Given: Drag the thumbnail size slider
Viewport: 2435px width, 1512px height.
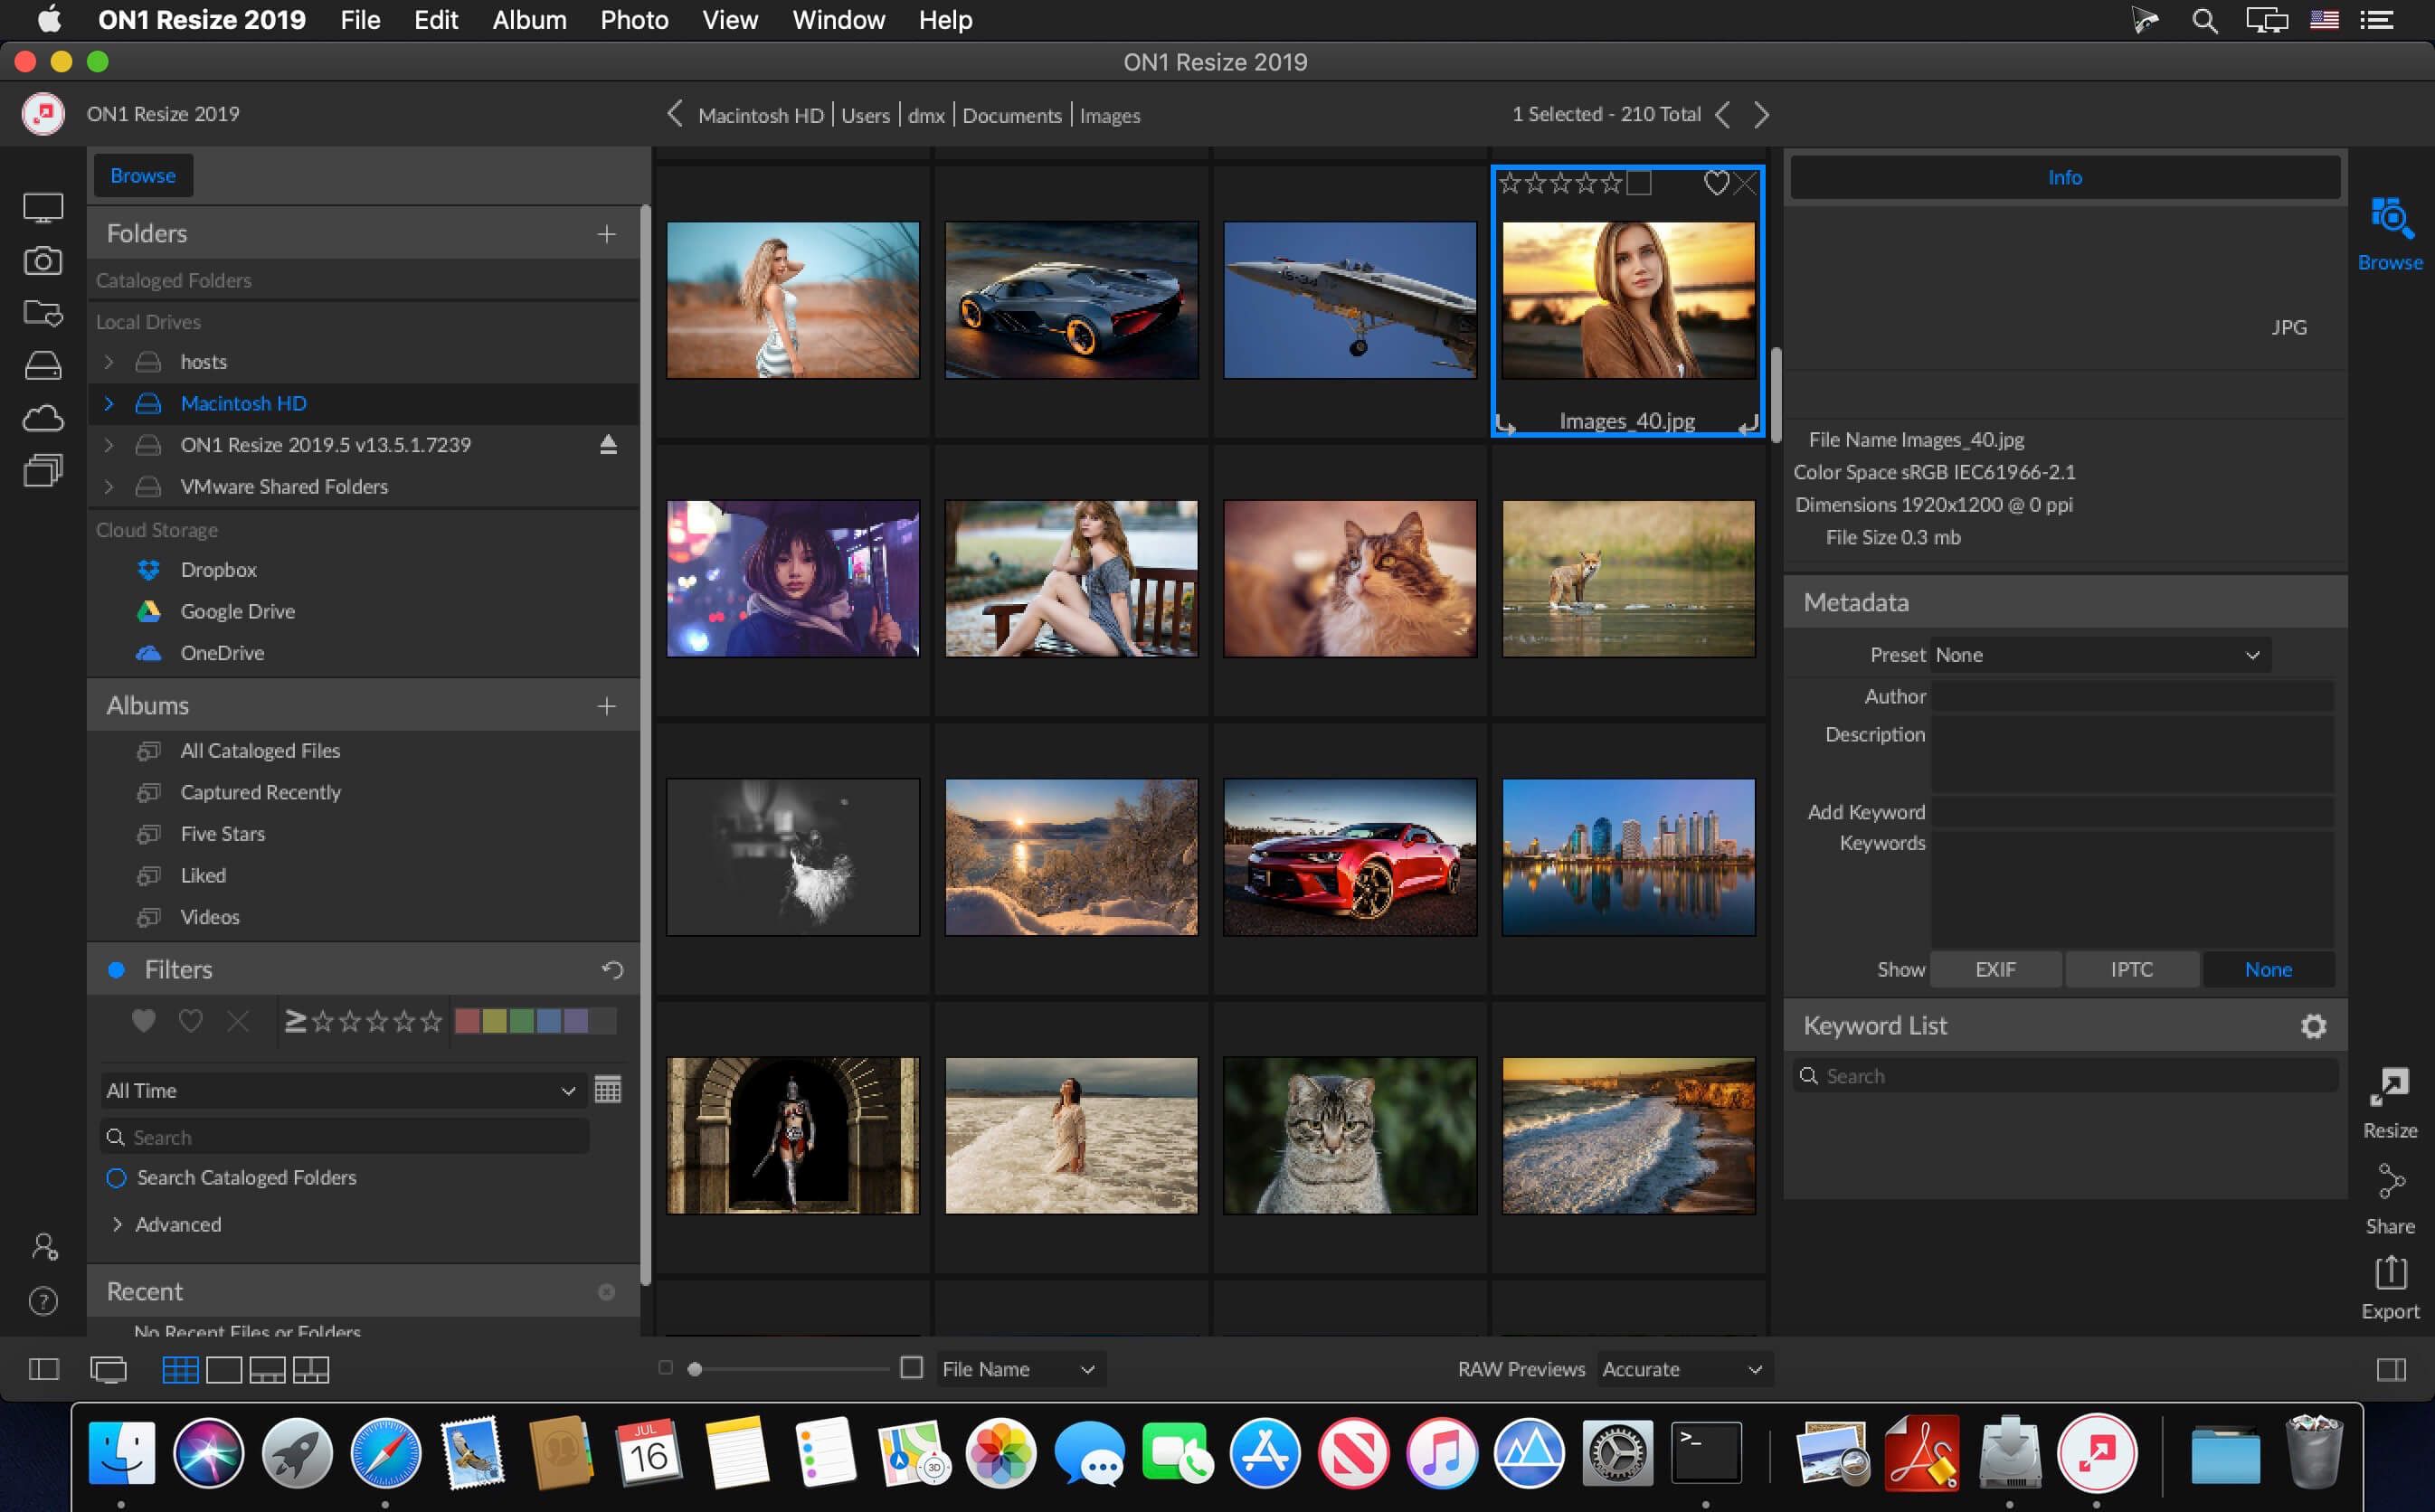Looking at the screenshot, I should click(691, 1367).
